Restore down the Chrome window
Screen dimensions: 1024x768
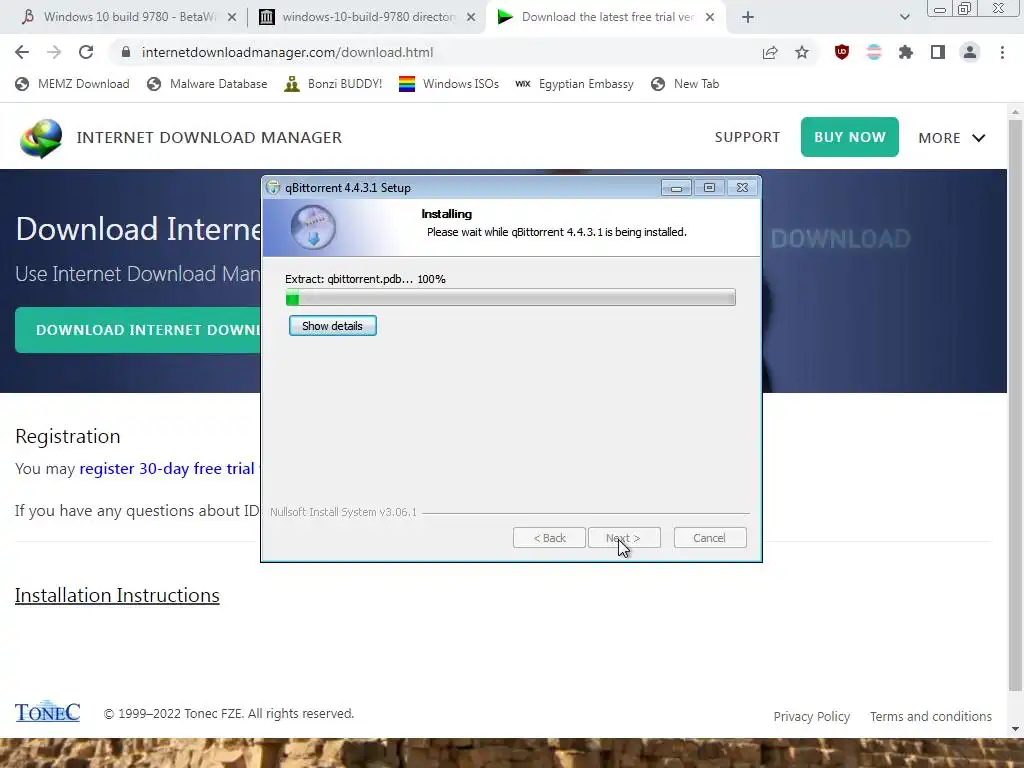pyautogui.click(x=965, y=8)
